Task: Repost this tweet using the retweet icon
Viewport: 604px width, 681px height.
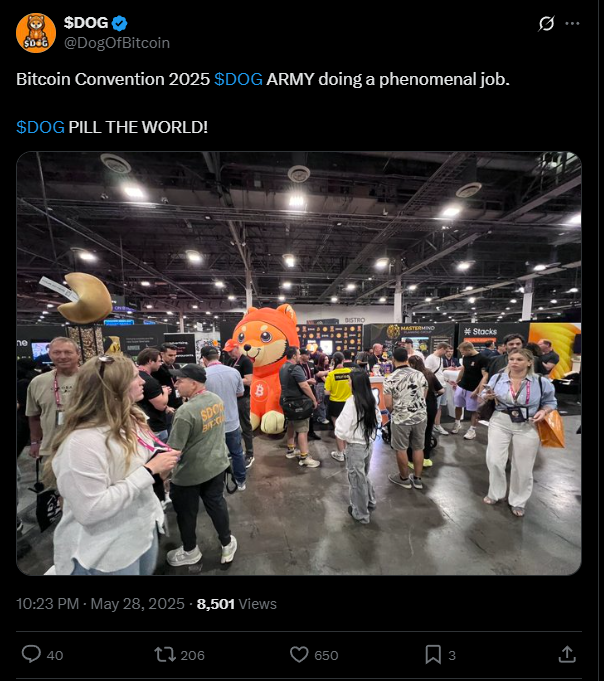Action: [x=165, y=655]
